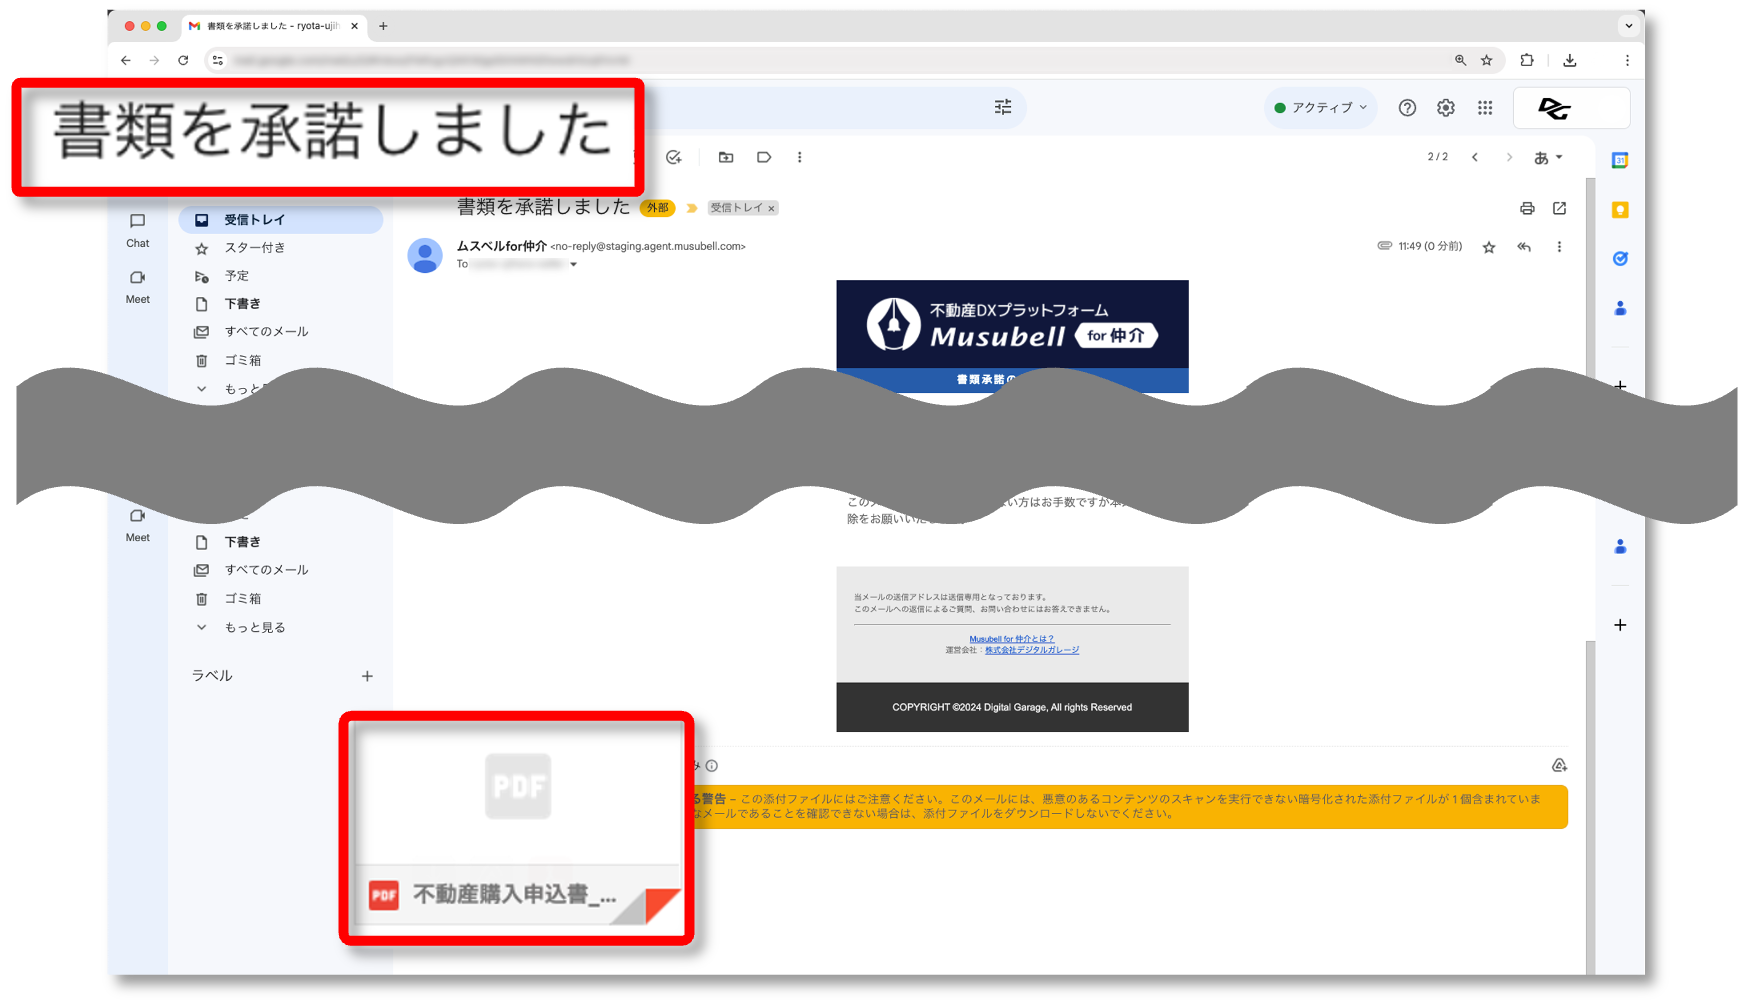Open the 株式会社デジタルガレージ link

click(1031, 650)
